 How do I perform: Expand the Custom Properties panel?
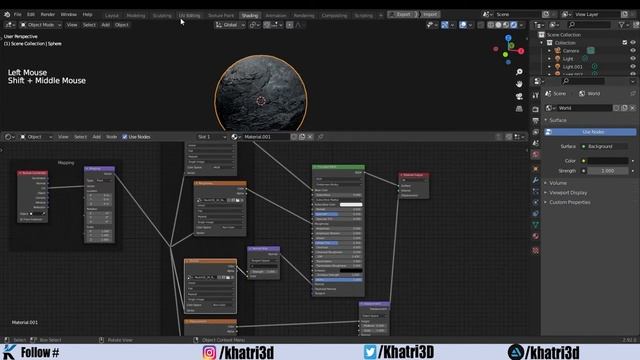coord(569,202)
